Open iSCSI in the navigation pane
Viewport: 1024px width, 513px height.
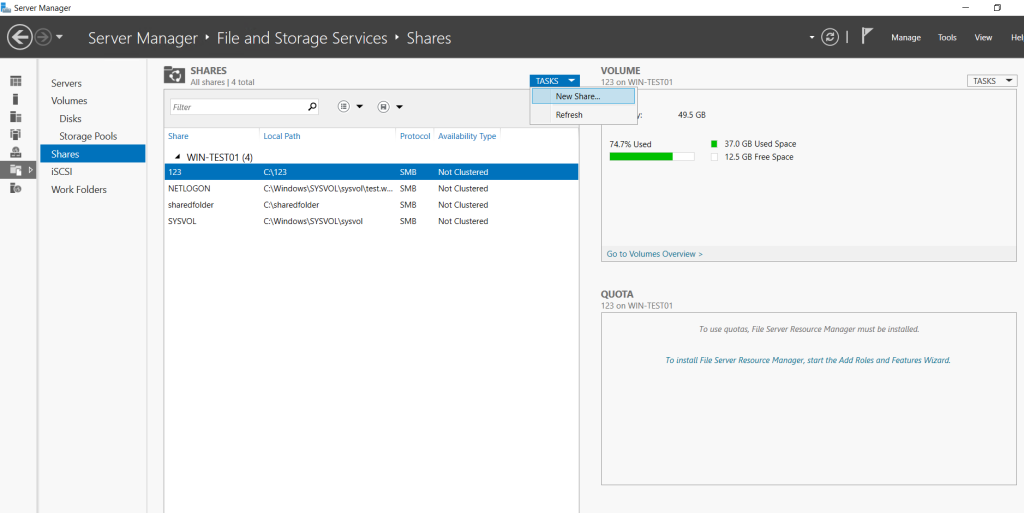[61, 172]
